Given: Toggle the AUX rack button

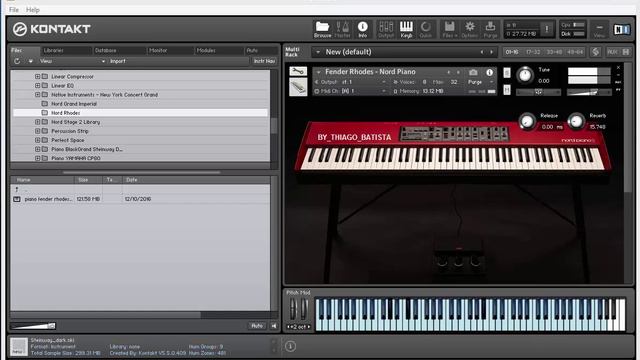Looking at the screenshot, I should 612,52.
